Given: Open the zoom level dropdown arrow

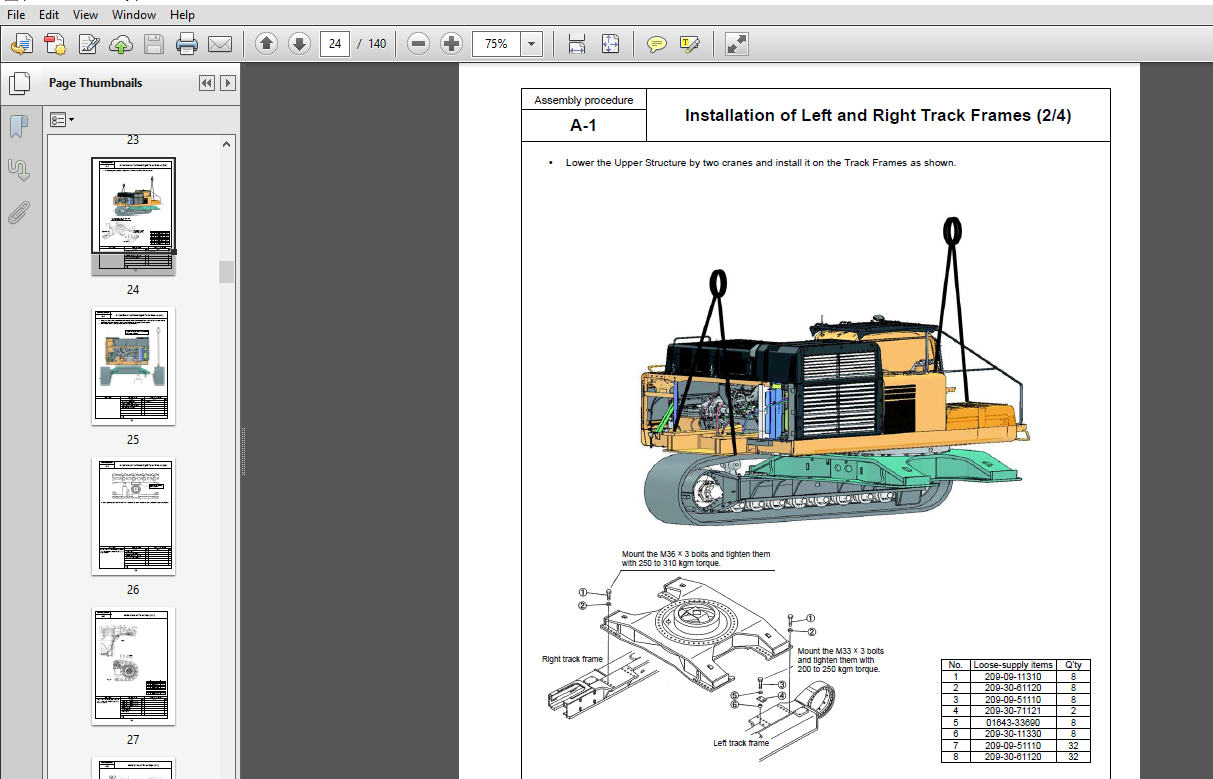Looking at the screenshot, I should 532,44.
